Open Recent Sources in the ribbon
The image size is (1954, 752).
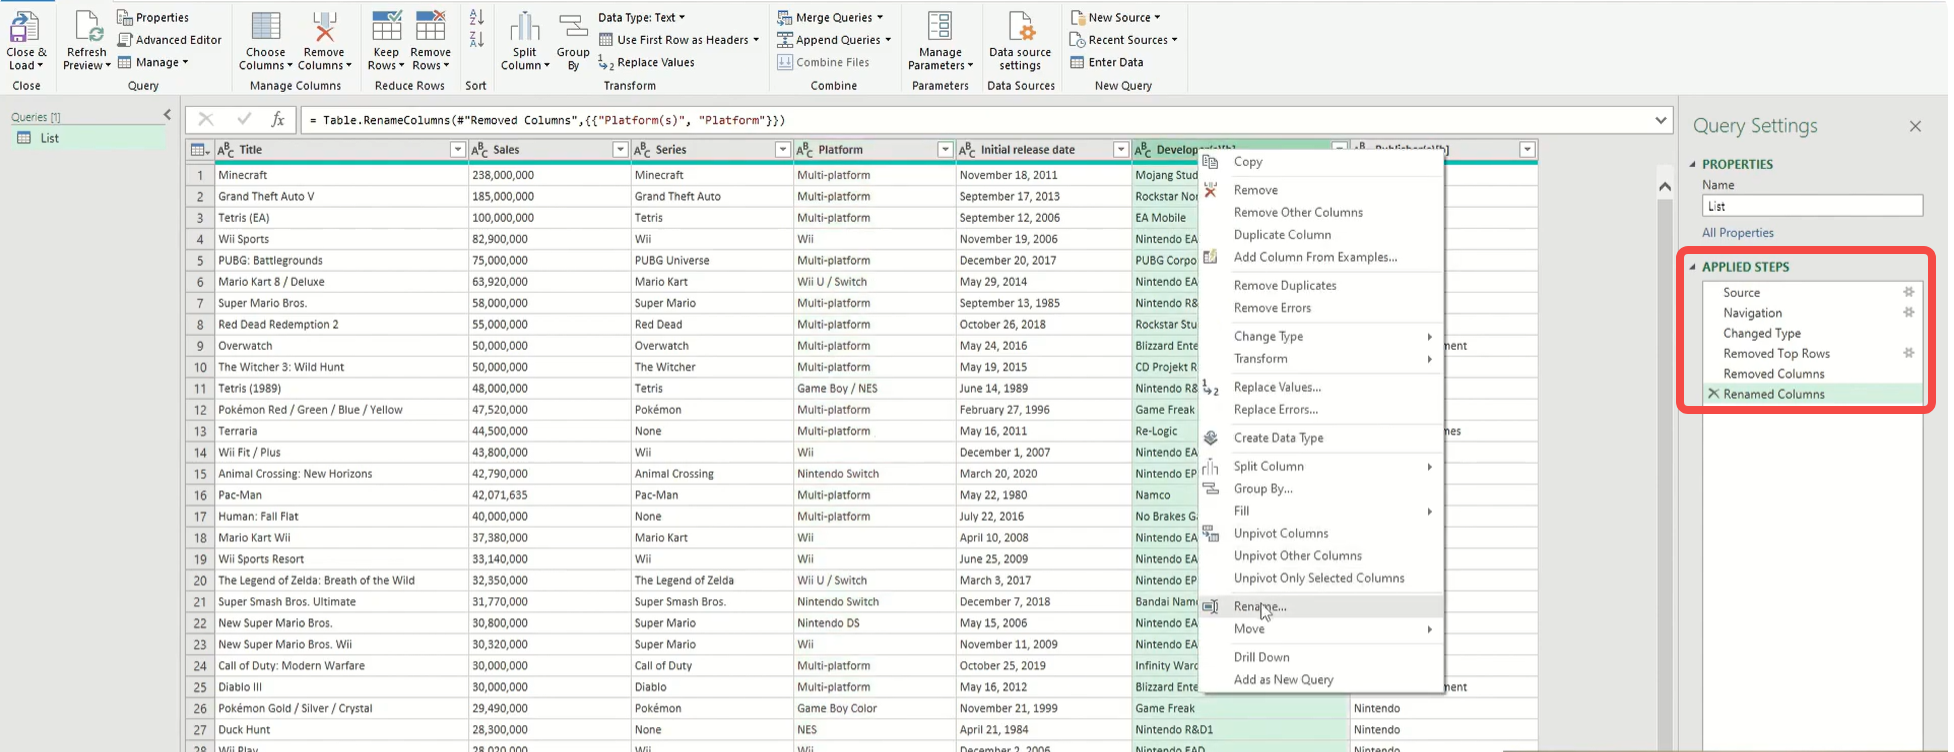coord(1123,40)
